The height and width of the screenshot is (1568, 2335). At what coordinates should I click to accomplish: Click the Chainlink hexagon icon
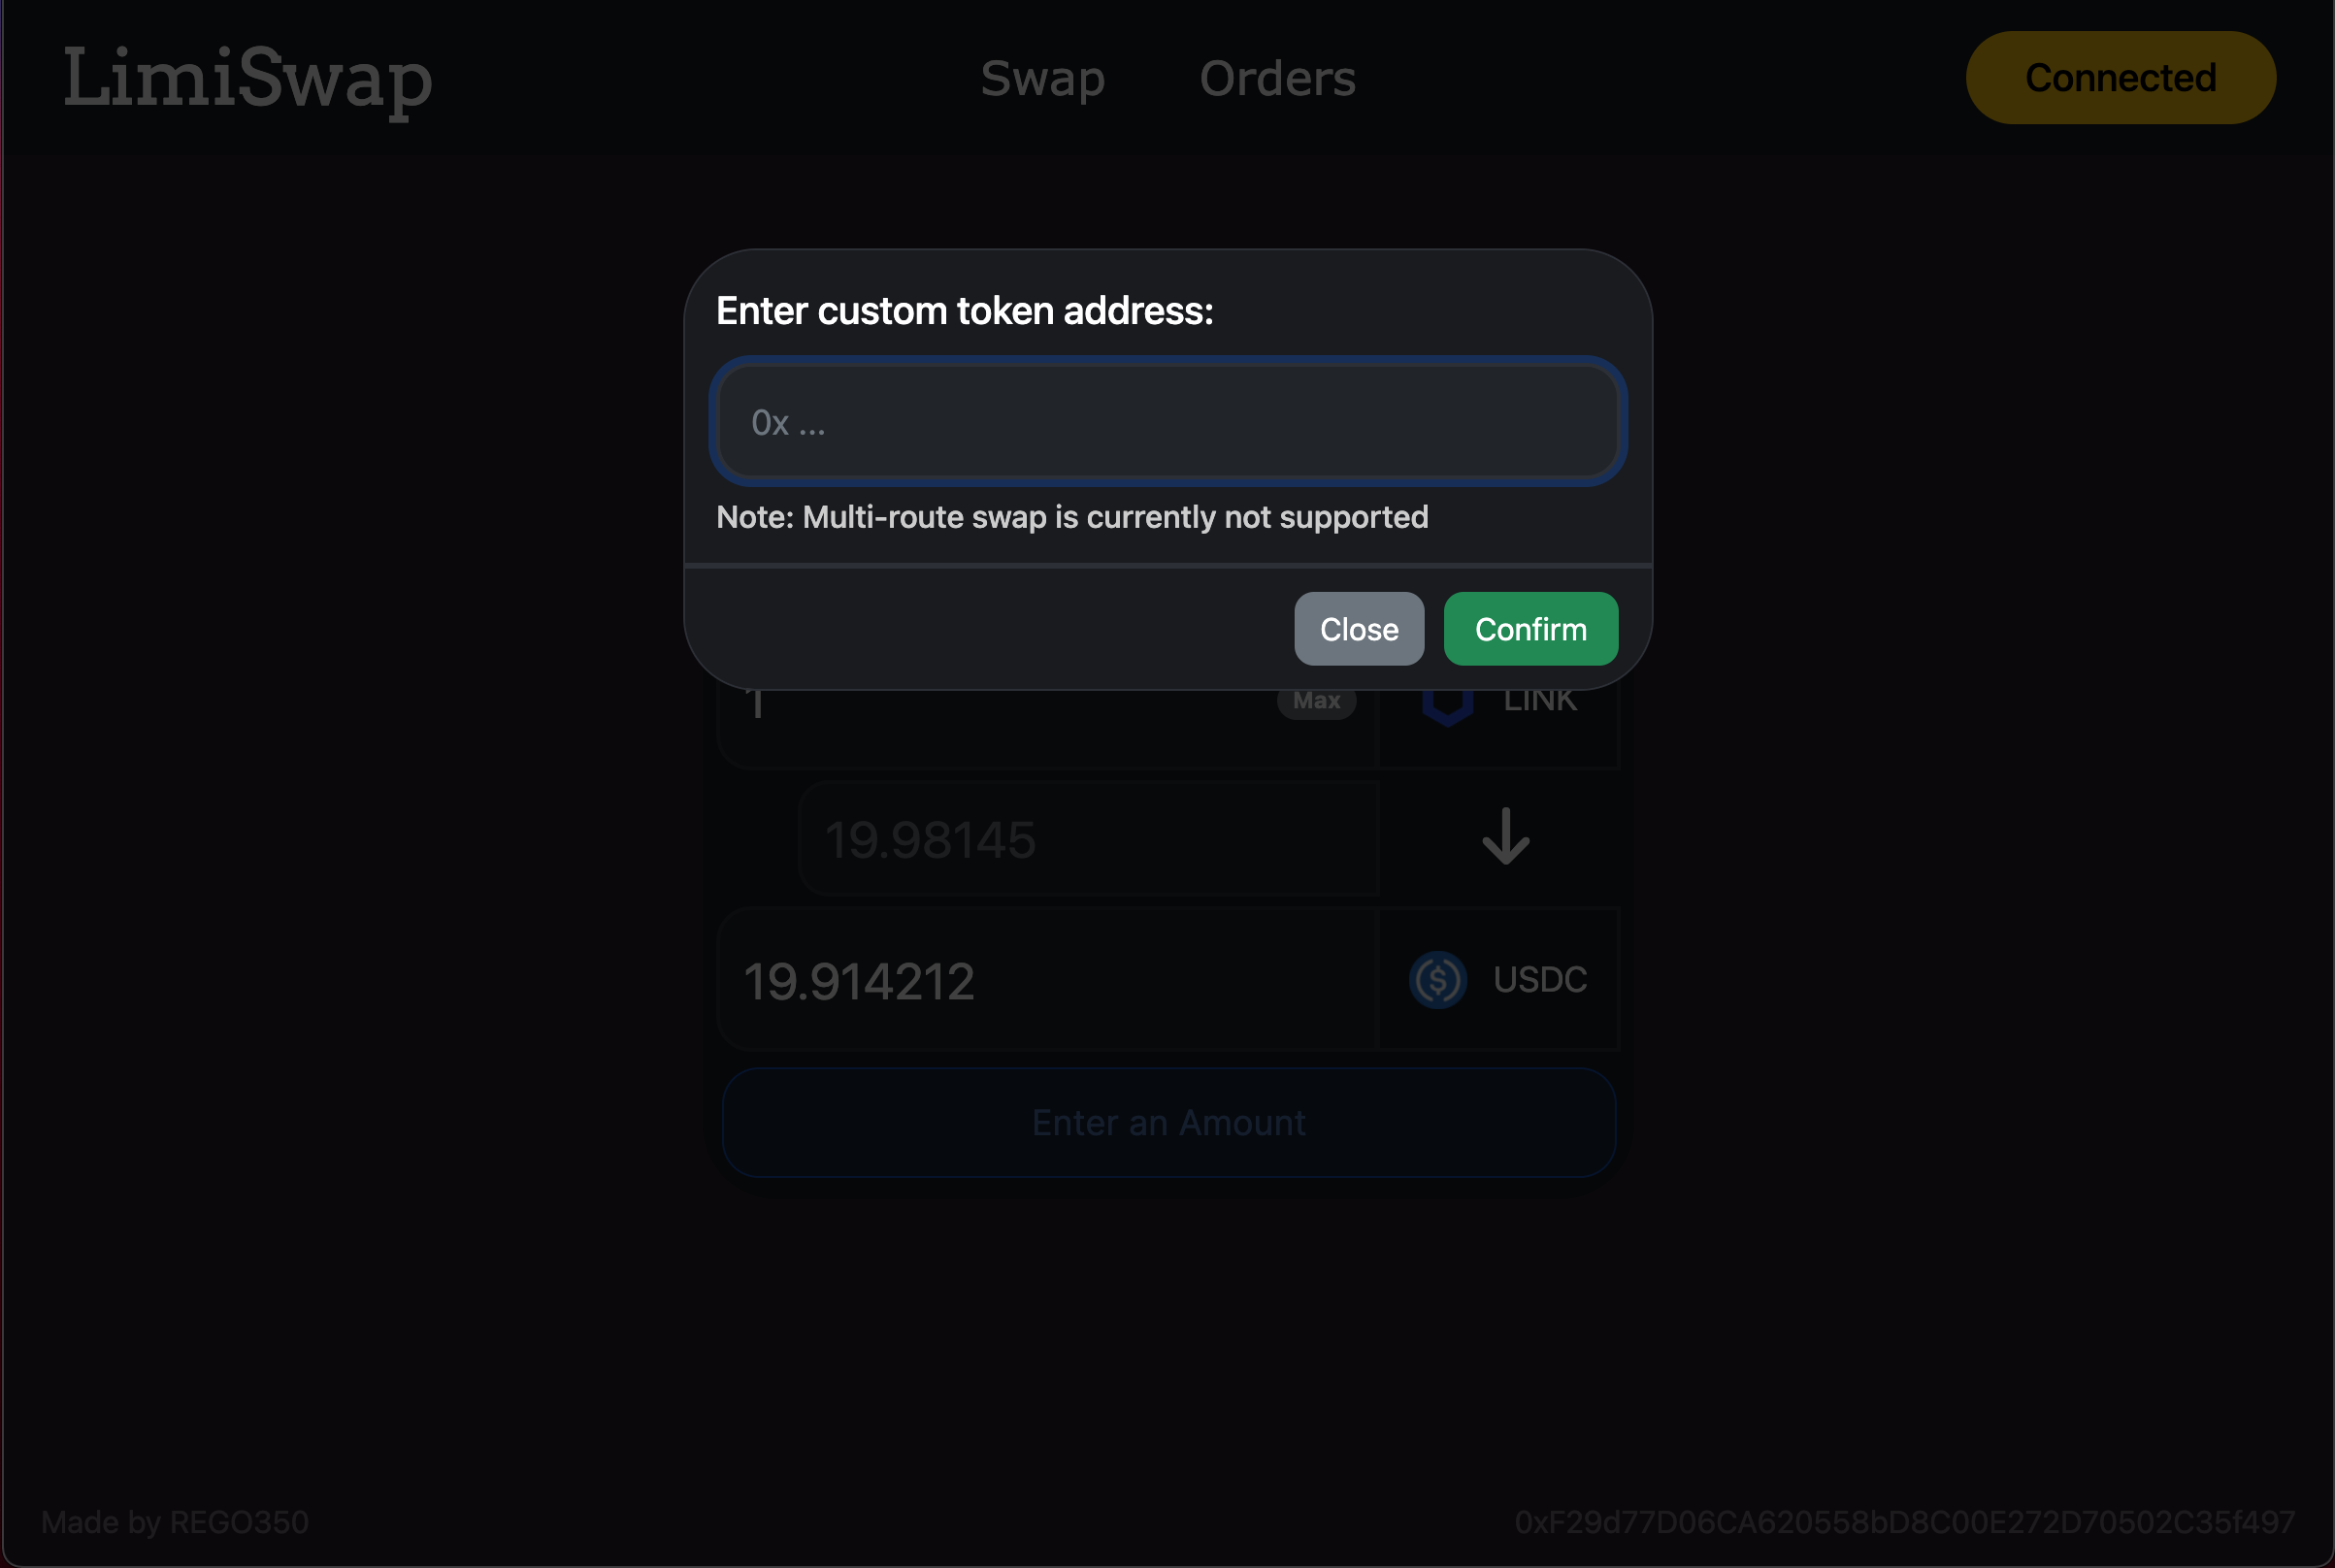[1447, 706]
